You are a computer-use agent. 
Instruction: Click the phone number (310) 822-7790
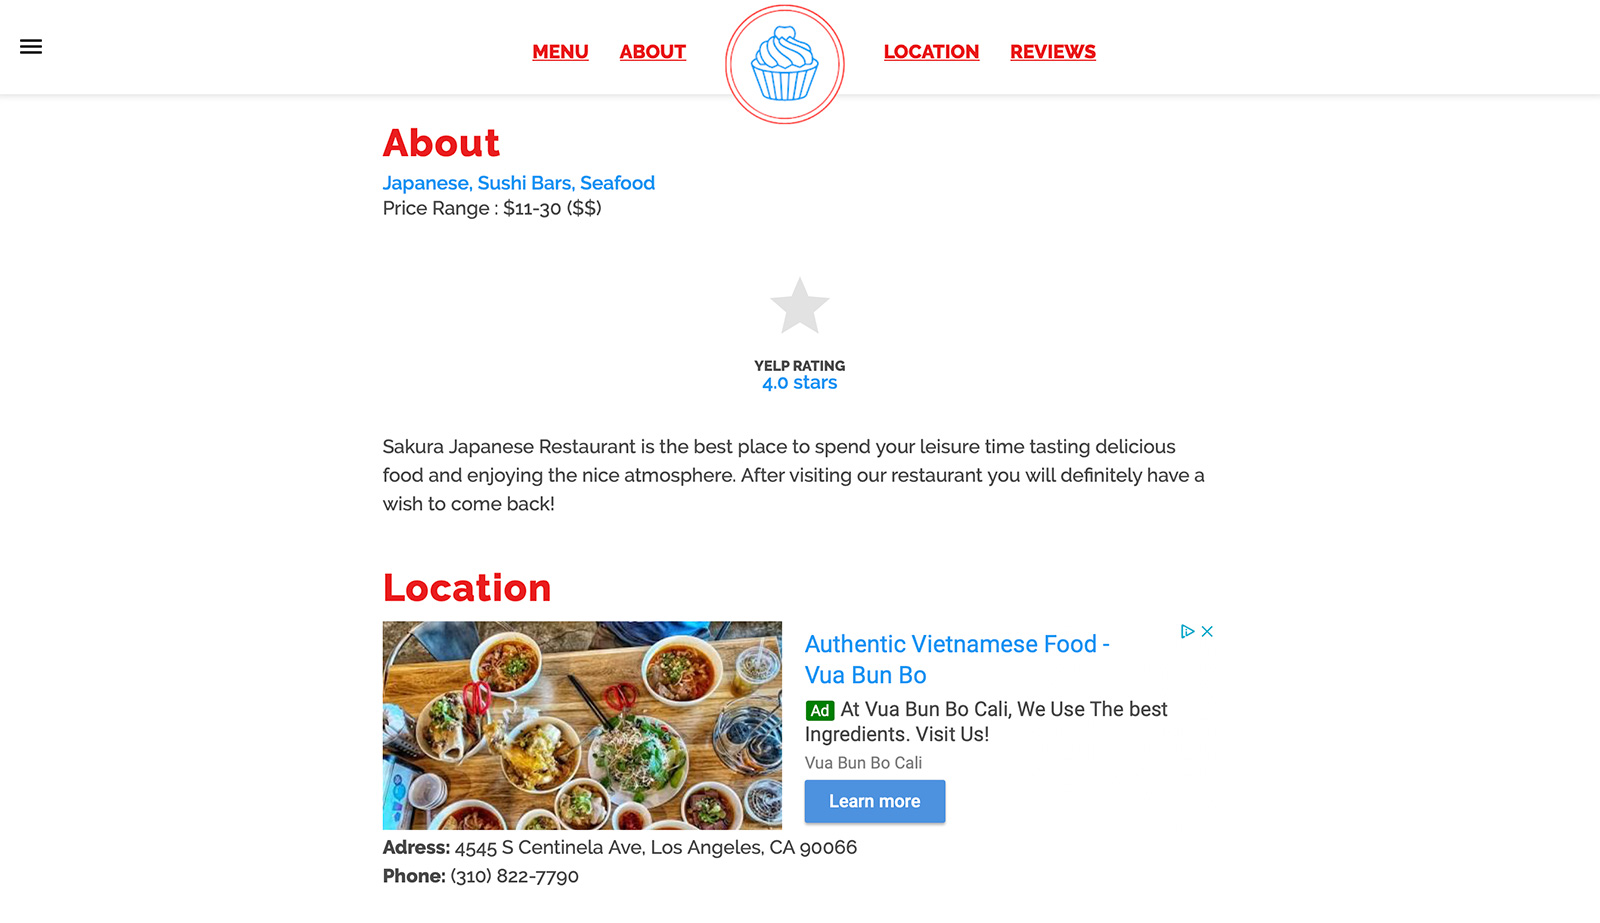(515, 876)
